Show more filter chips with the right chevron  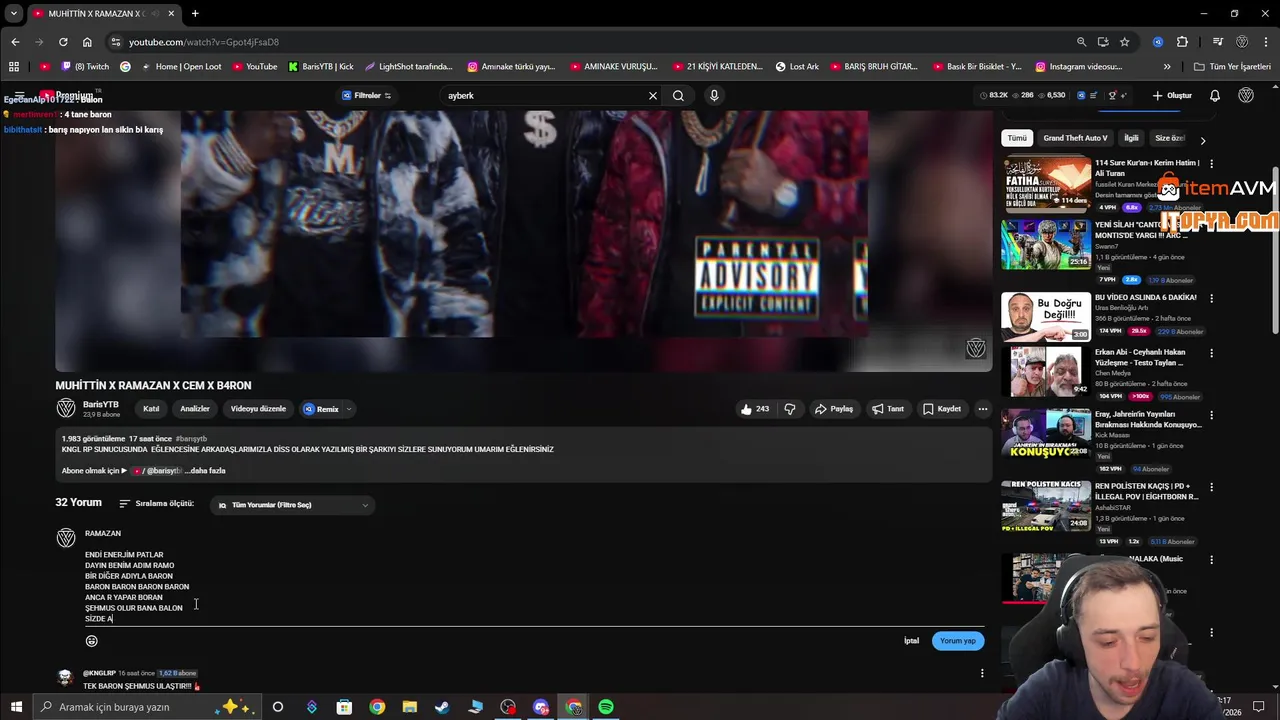[x=1203, y=140]
